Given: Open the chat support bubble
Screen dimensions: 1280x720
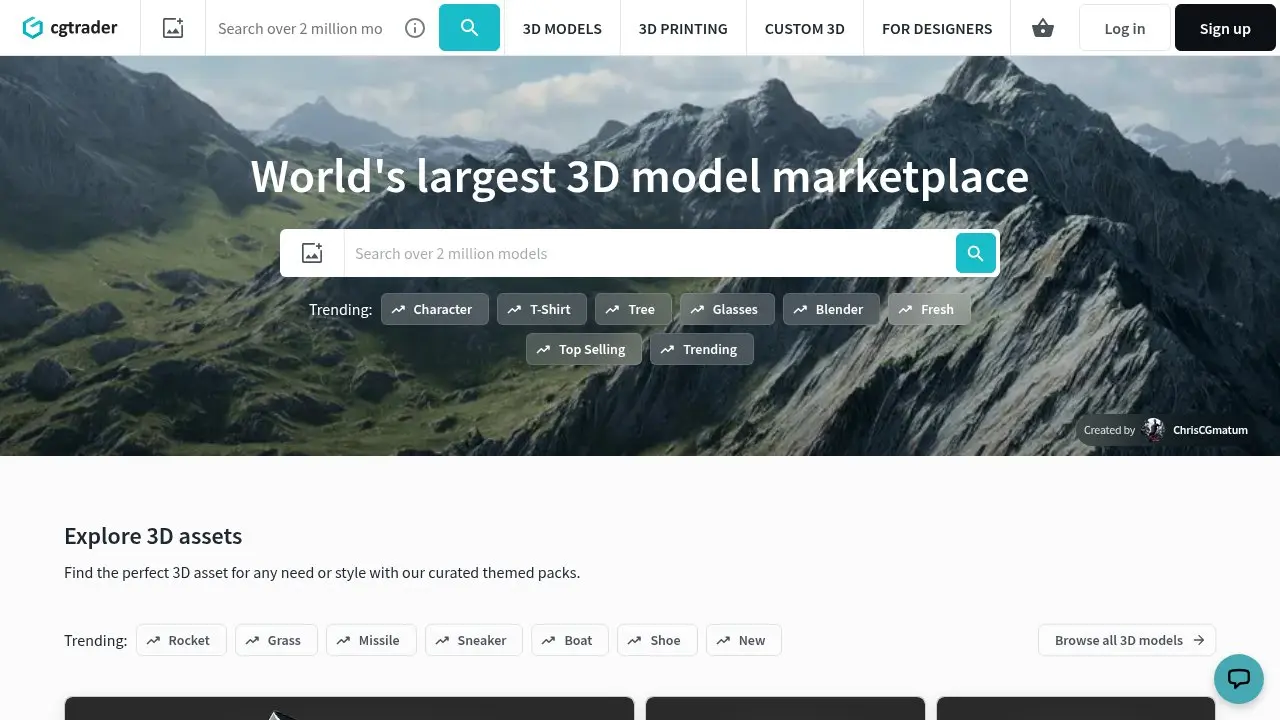Looking at the screenshot, I should 1239,679.
